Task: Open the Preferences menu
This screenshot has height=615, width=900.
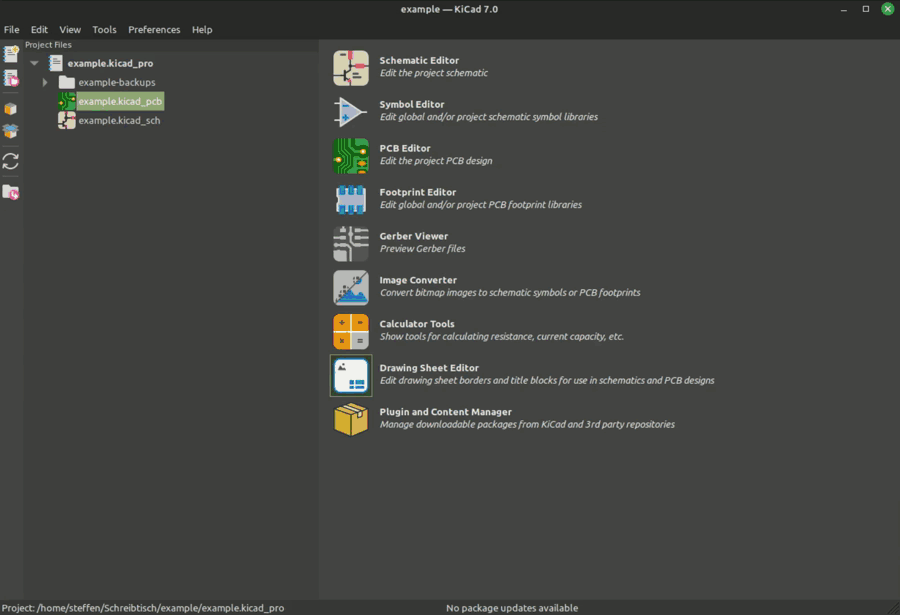Action: click(154, 29)
